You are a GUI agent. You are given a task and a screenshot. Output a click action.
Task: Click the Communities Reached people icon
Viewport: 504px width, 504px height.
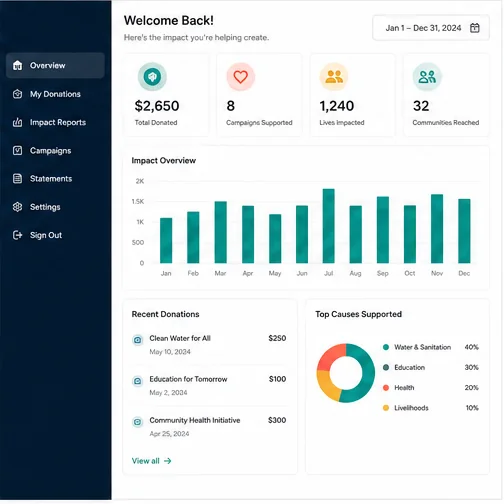tap(427, 77)
